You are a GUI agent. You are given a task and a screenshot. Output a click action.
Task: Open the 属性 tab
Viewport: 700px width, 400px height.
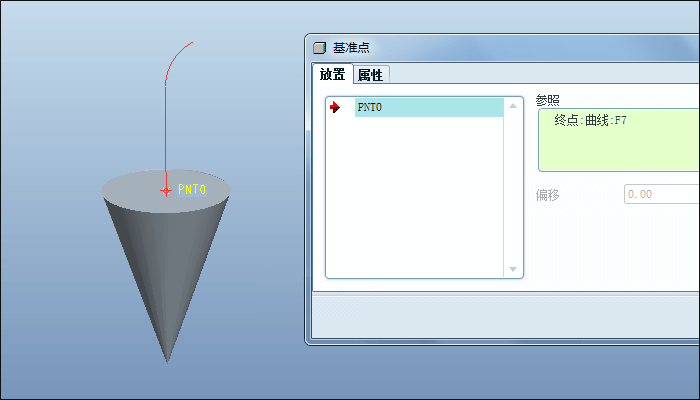click(371, 75)
